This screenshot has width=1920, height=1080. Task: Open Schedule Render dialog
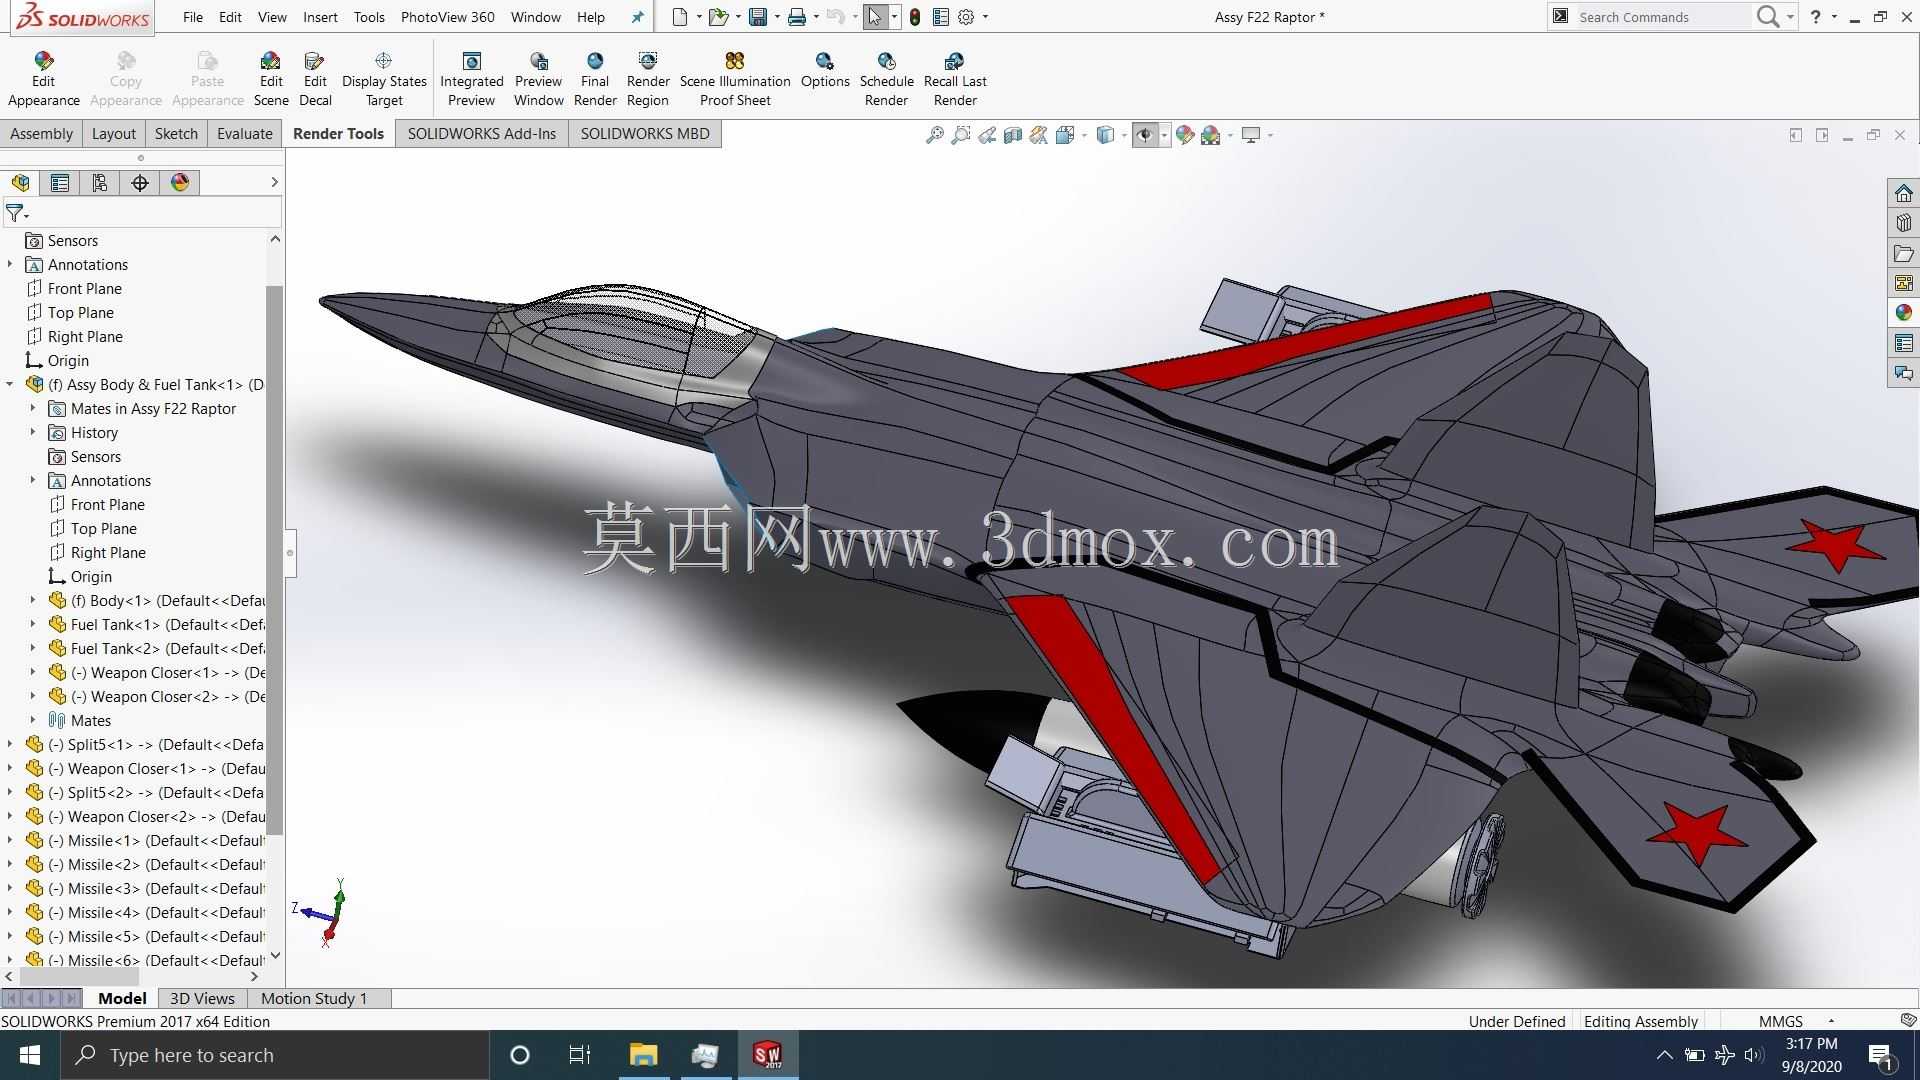coord(887,79)
